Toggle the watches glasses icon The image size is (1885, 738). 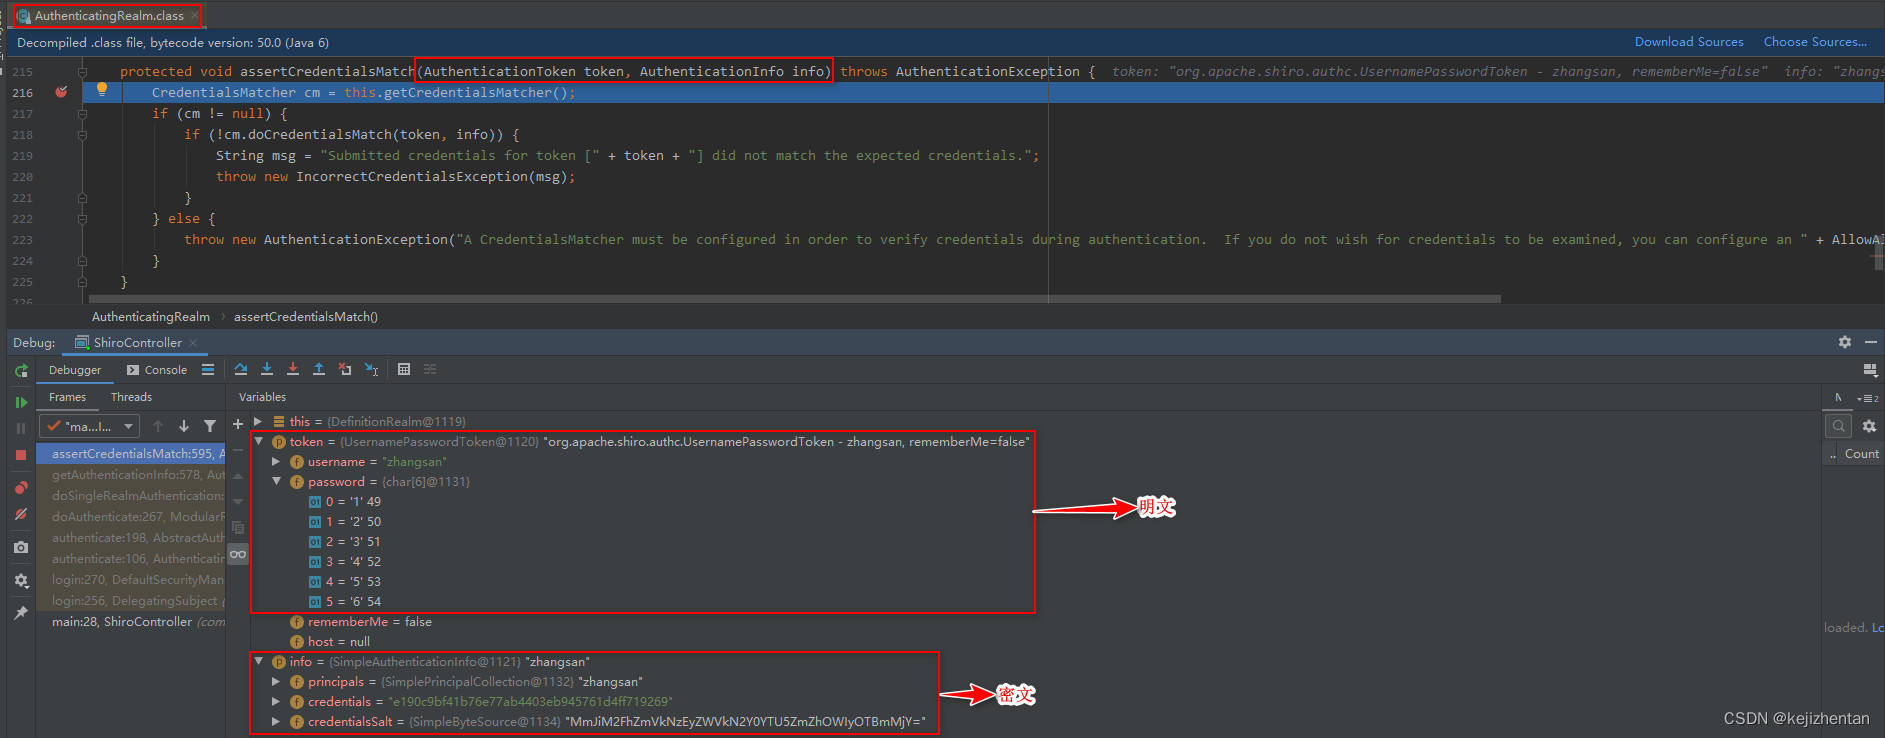238,554
